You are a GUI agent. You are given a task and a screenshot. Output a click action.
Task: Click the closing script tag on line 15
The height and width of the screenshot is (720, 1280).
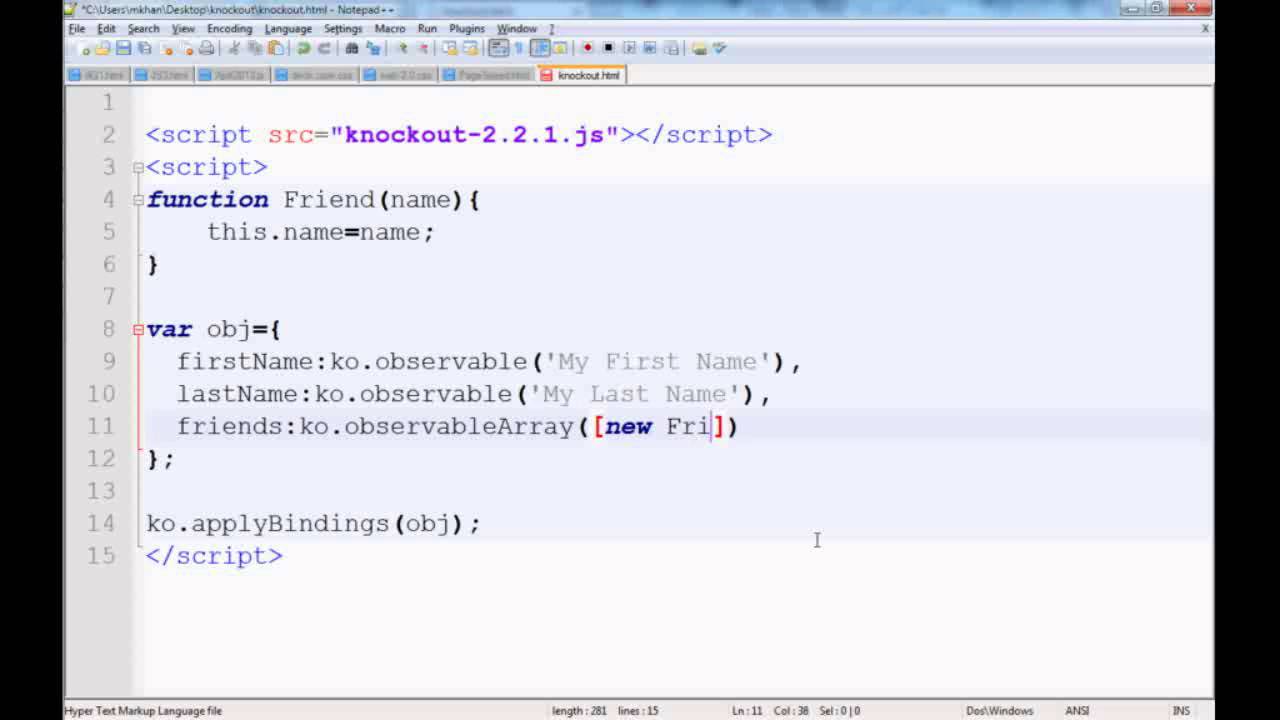214,556
